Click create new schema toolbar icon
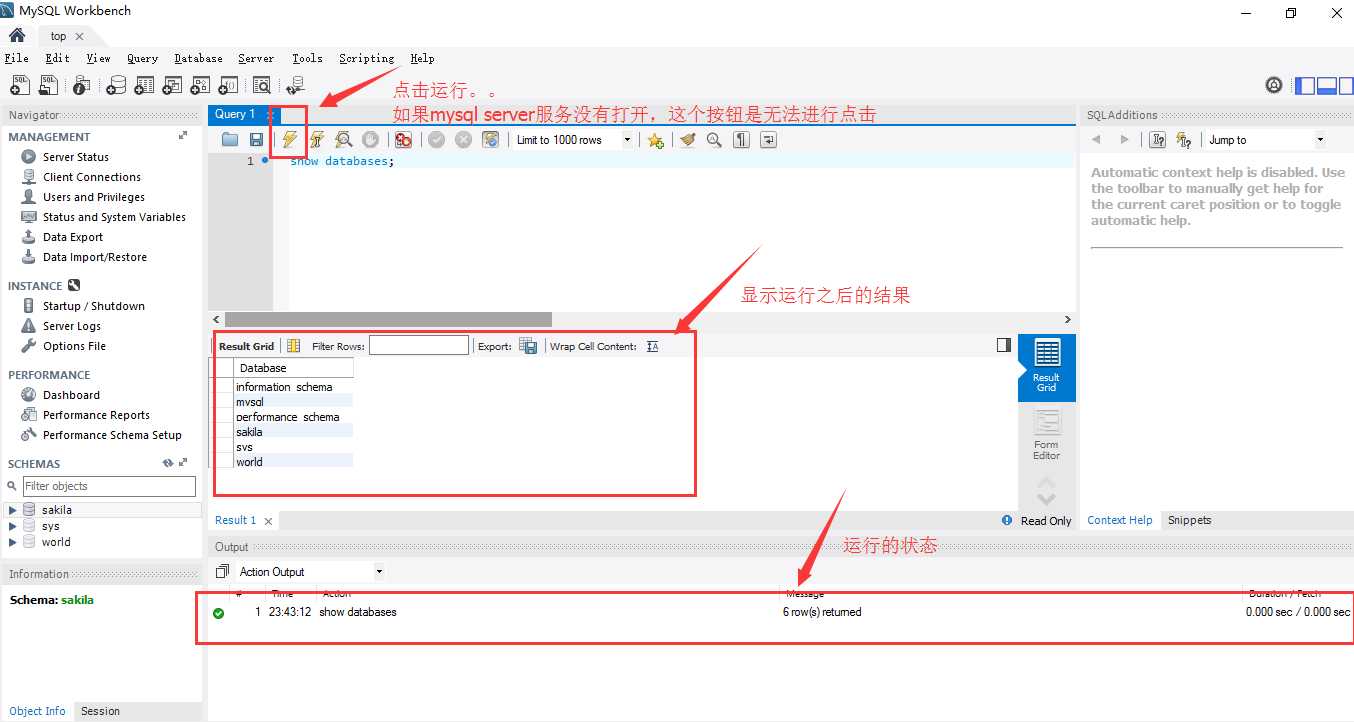1354x722 pixels. (x=117, y=86)
